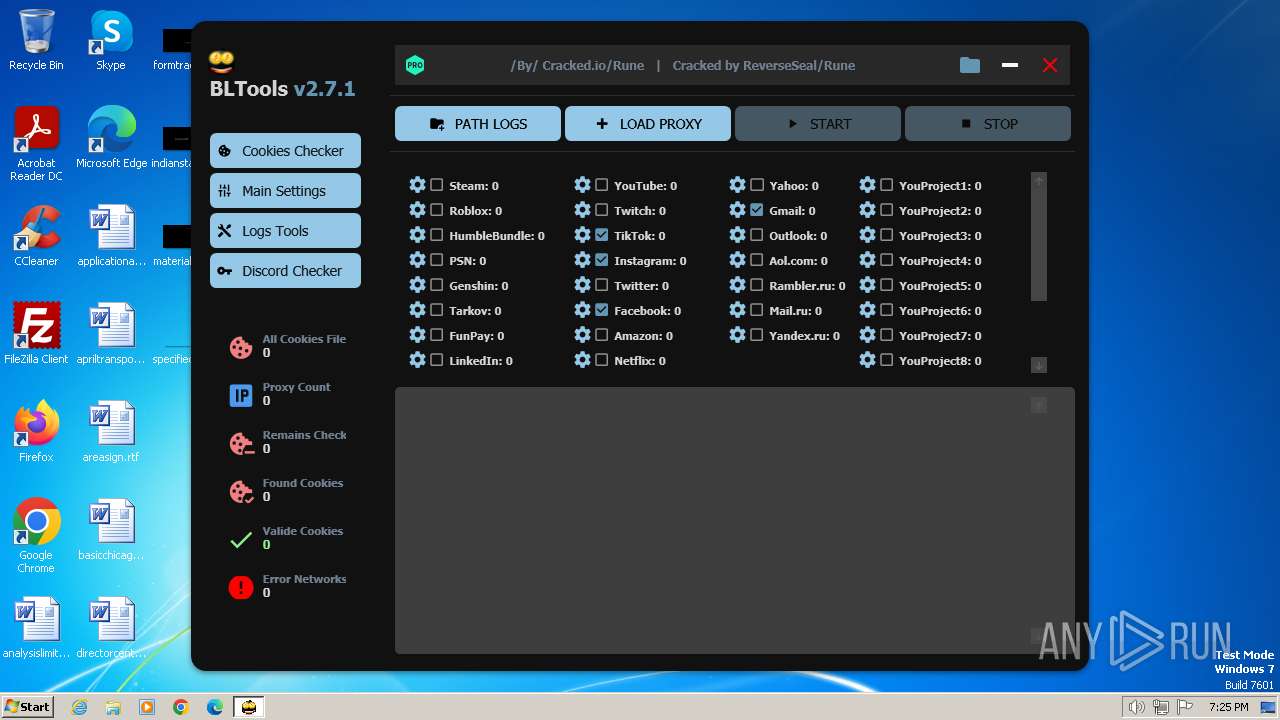1280x720 pixels.
Task: Open the Cookies Checker tab
Action: click(285, 151)
